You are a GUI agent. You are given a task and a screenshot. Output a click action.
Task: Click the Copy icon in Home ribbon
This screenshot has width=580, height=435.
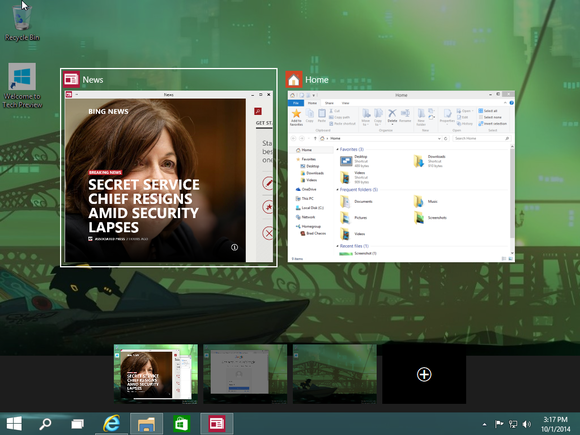(x=310, y=113)
